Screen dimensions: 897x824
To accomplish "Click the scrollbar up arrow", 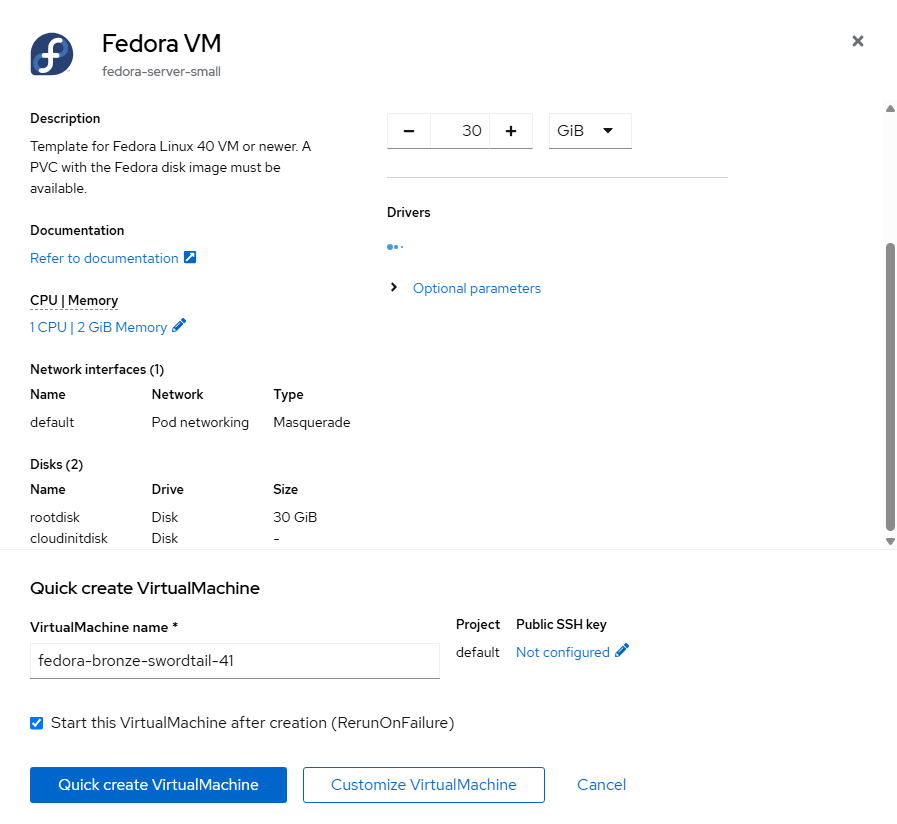I will [890, 109].
